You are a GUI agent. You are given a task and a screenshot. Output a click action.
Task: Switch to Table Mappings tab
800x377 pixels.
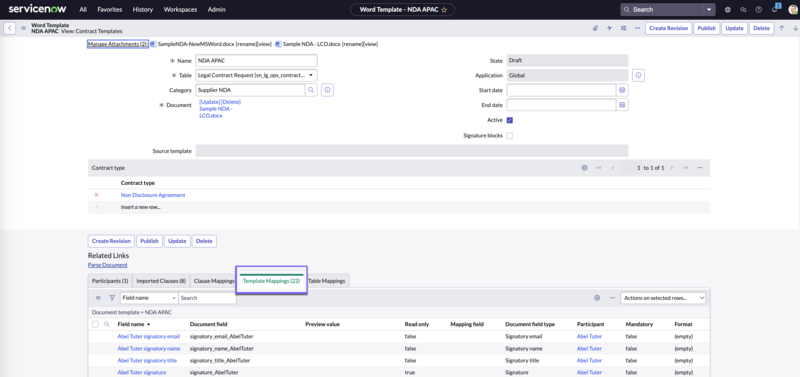pos(327,281)
